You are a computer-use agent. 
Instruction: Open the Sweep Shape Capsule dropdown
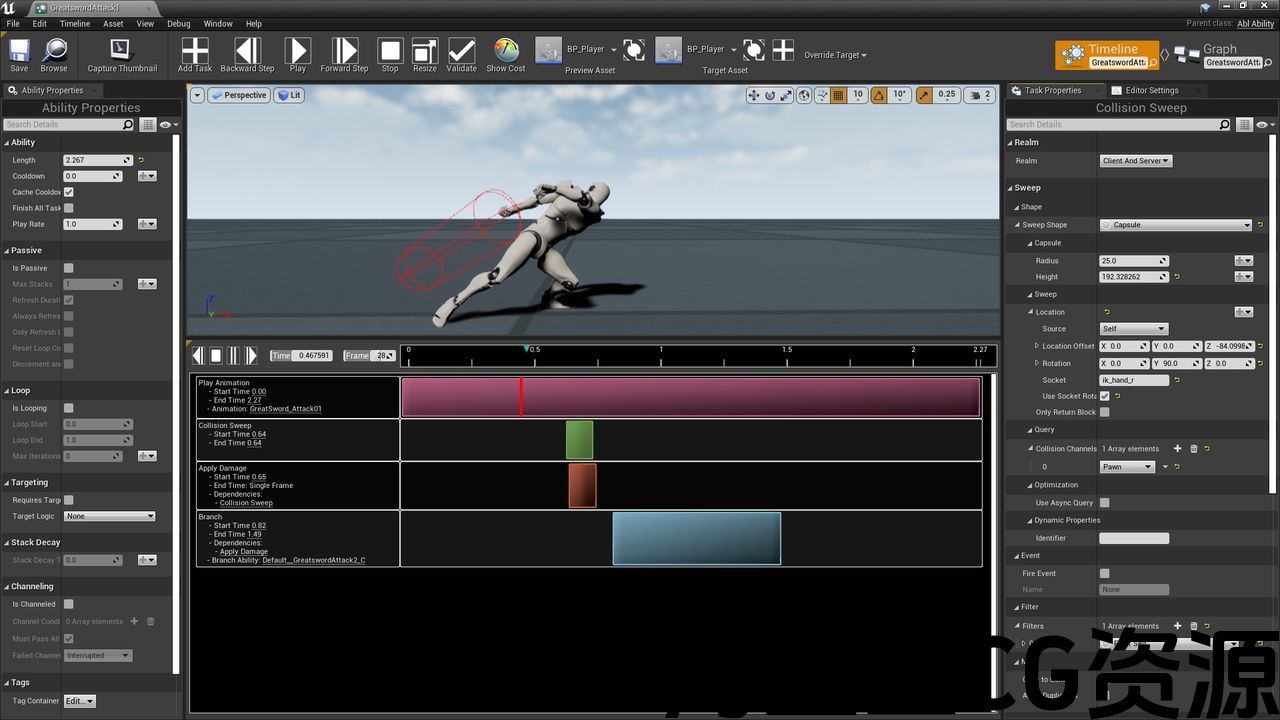click(x=1175, y=225)
